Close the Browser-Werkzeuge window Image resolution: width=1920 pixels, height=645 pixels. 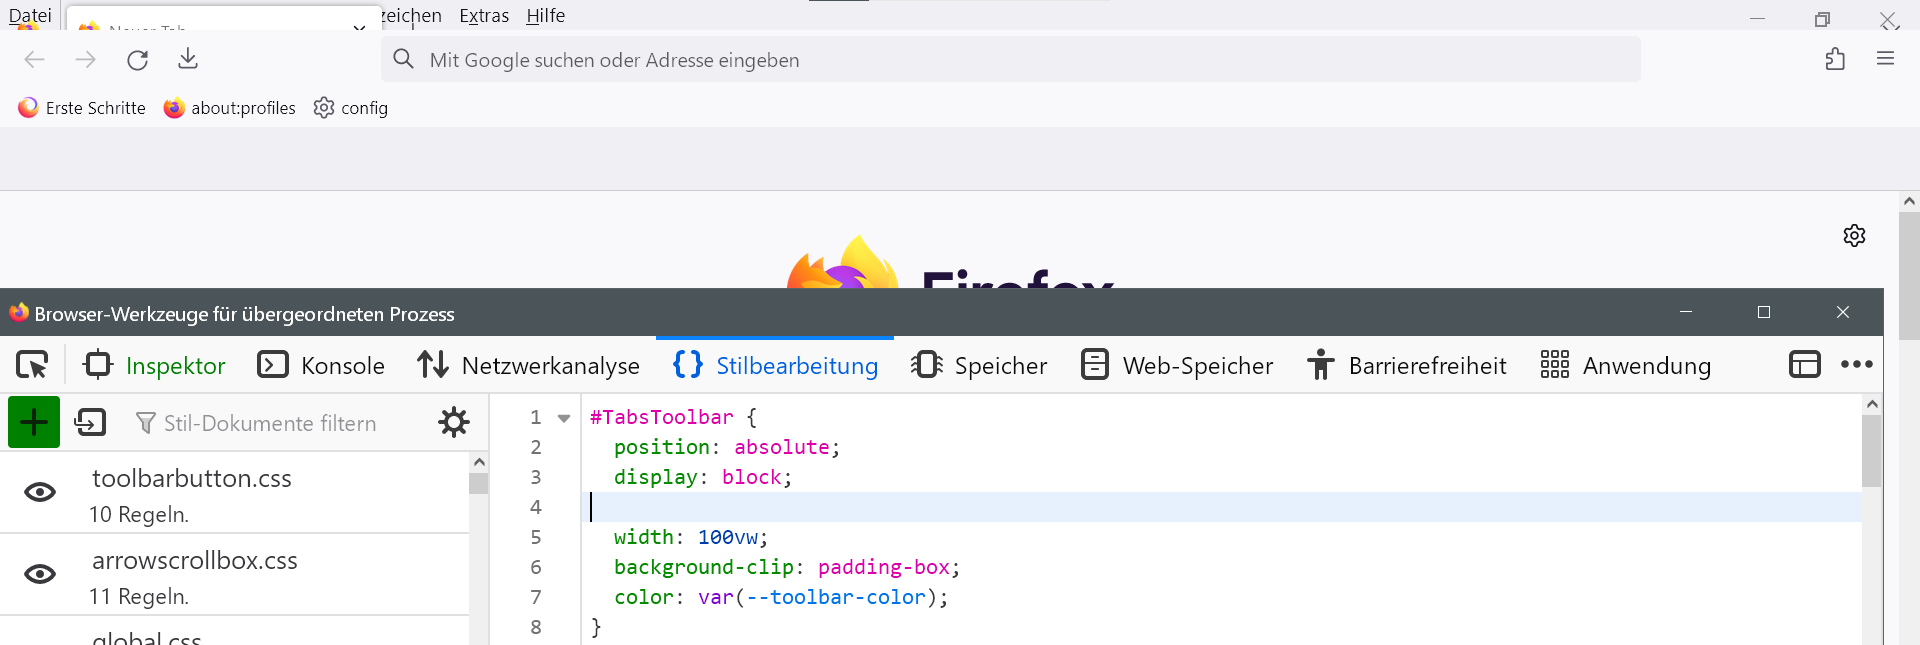tap(1843, 312)
